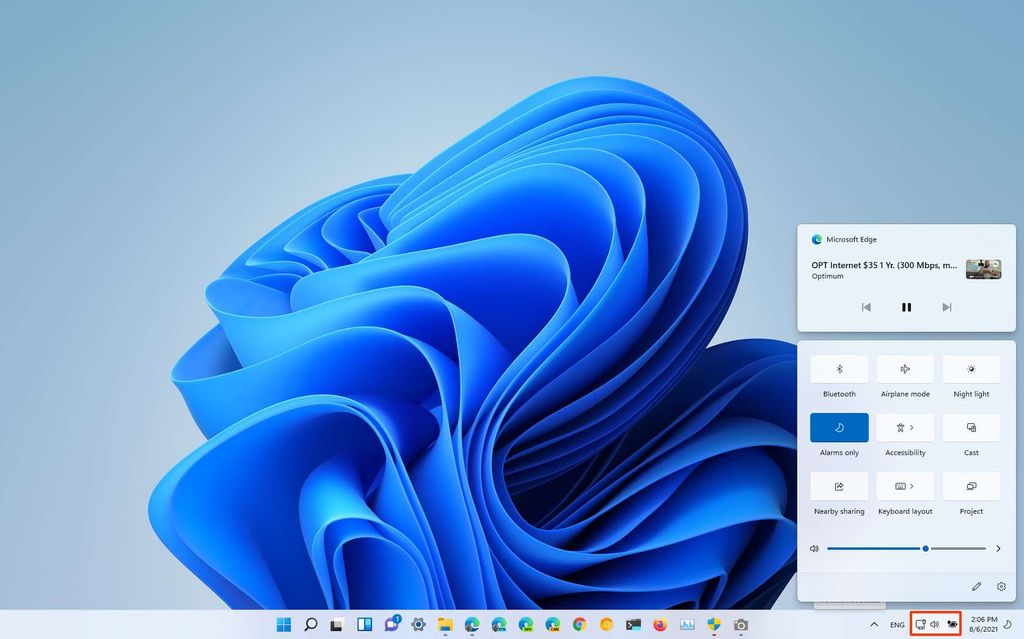This screenshot has width=1024, height=639.
Task: Open the ENG language switcher
Action: click(x=897, y=623)
